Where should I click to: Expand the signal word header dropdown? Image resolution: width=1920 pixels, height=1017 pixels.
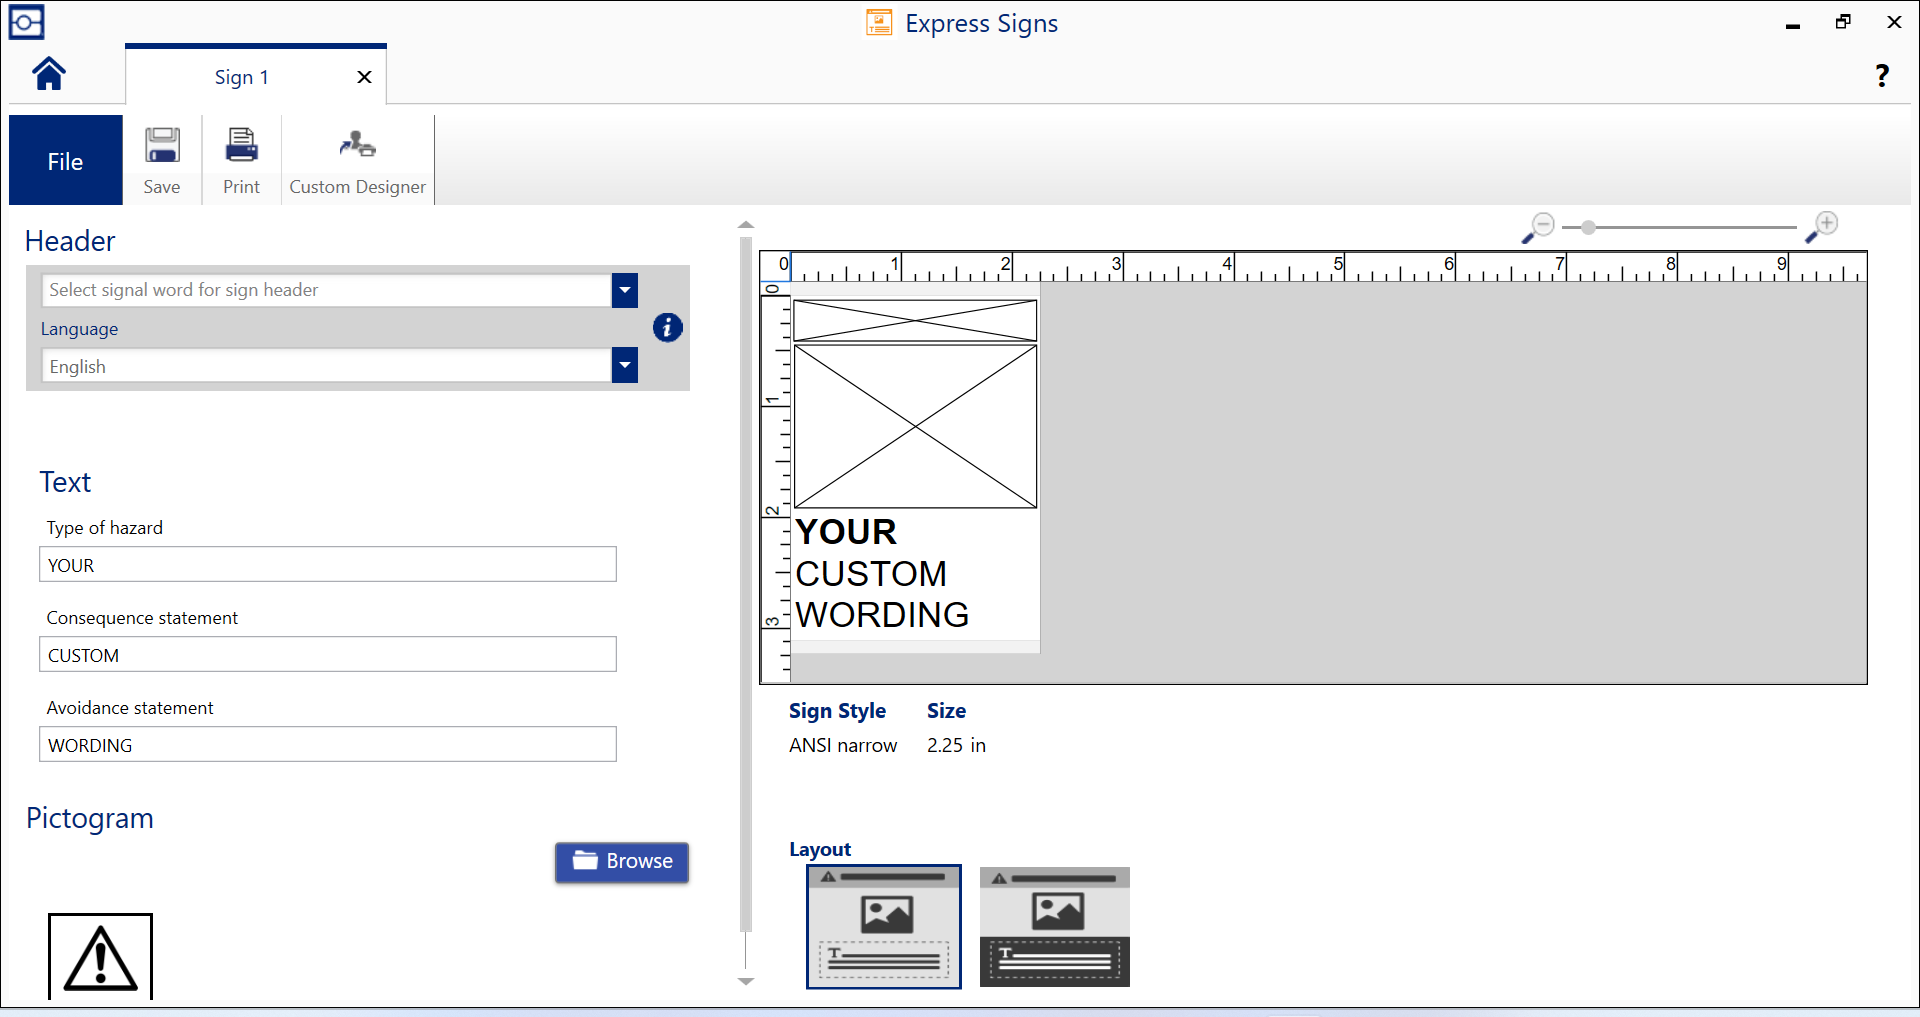tap(625, 291)
